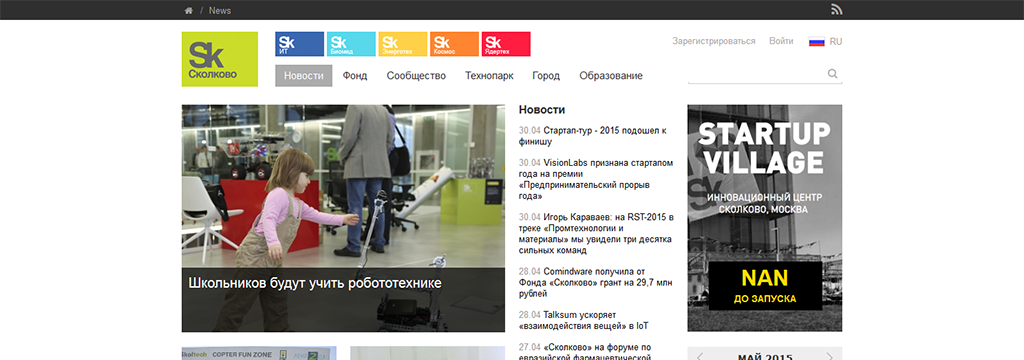Go to previous month in calendar
Viewport: 1024px width, 360px height.
(x=699, y=357)
